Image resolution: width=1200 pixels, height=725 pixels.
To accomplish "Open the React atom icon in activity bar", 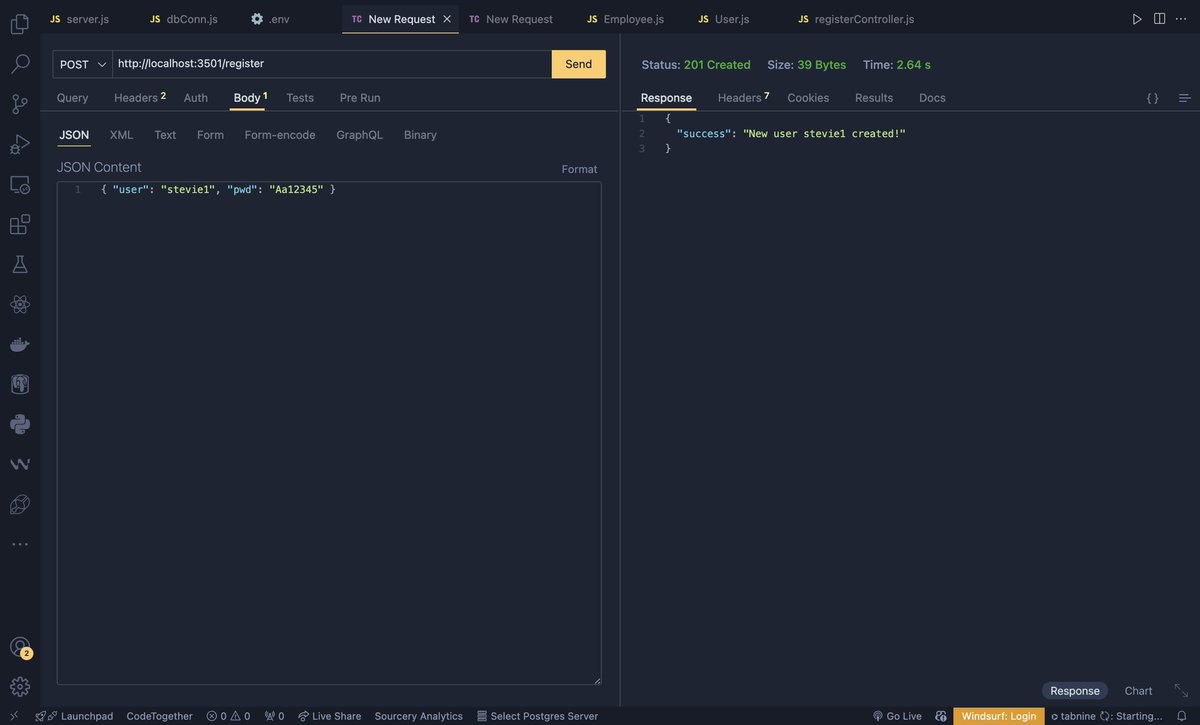I will coord(19,304).
